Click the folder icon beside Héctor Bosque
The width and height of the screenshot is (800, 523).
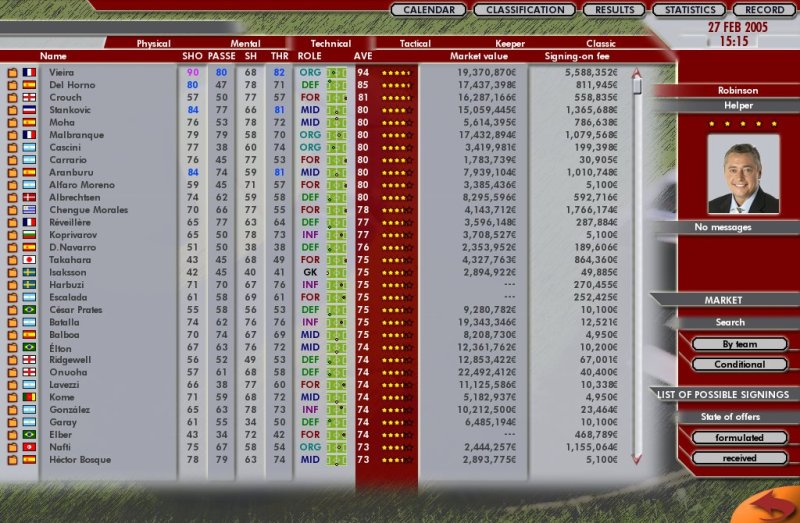coord(13,459)
